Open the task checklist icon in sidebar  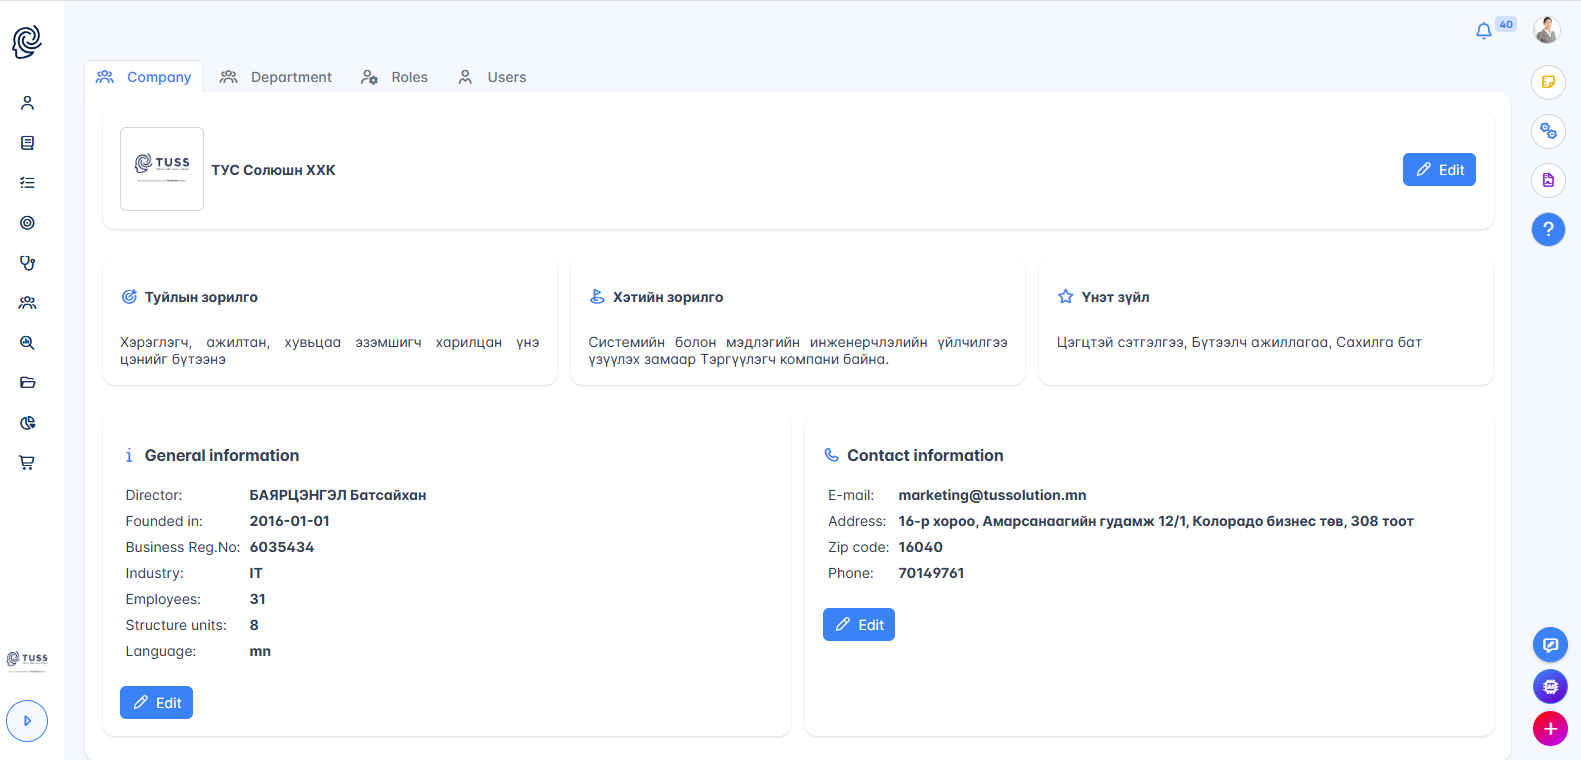(27, 183)
